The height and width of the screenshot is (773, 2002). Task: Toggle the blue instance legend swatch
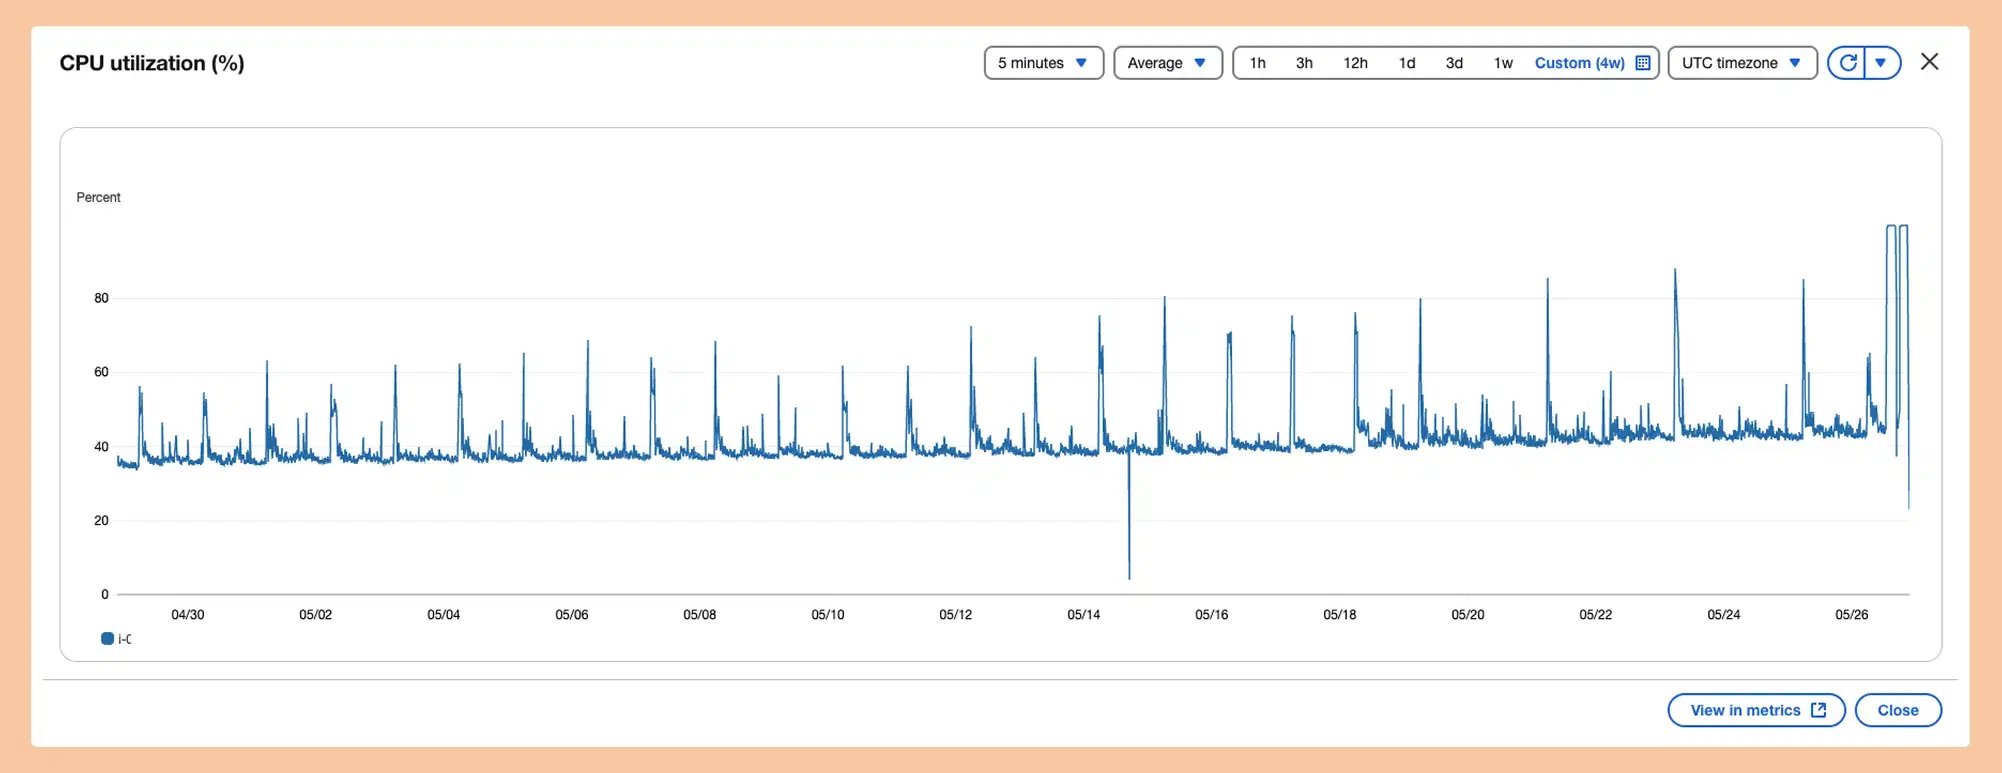coord(107,639)
